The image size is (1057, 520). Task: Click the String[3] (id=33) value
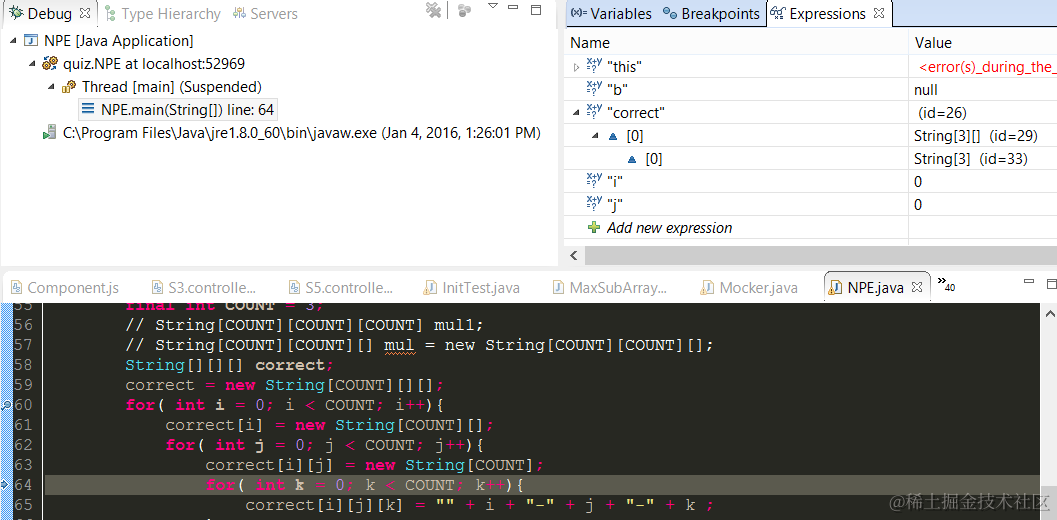(971, 158)
